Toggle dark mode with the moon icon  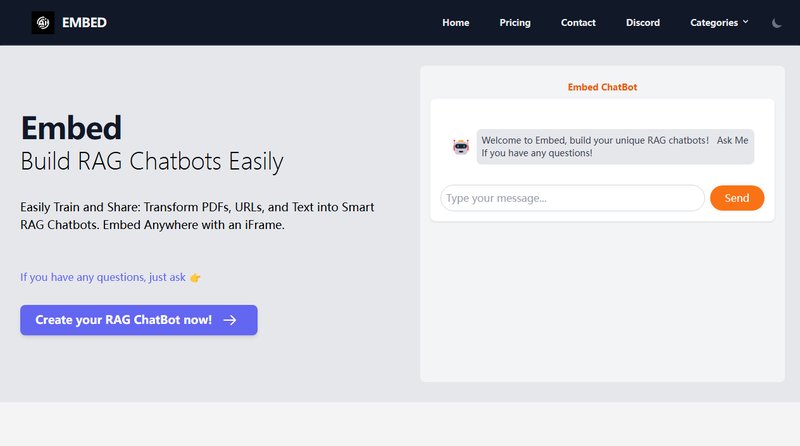click(x=777, y=23)
